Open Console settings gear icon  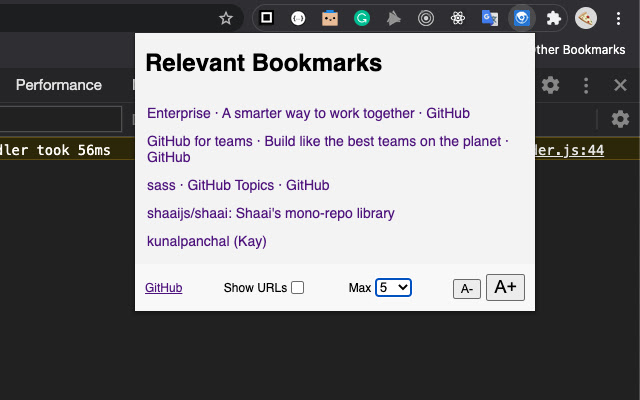tap(620, 119)
